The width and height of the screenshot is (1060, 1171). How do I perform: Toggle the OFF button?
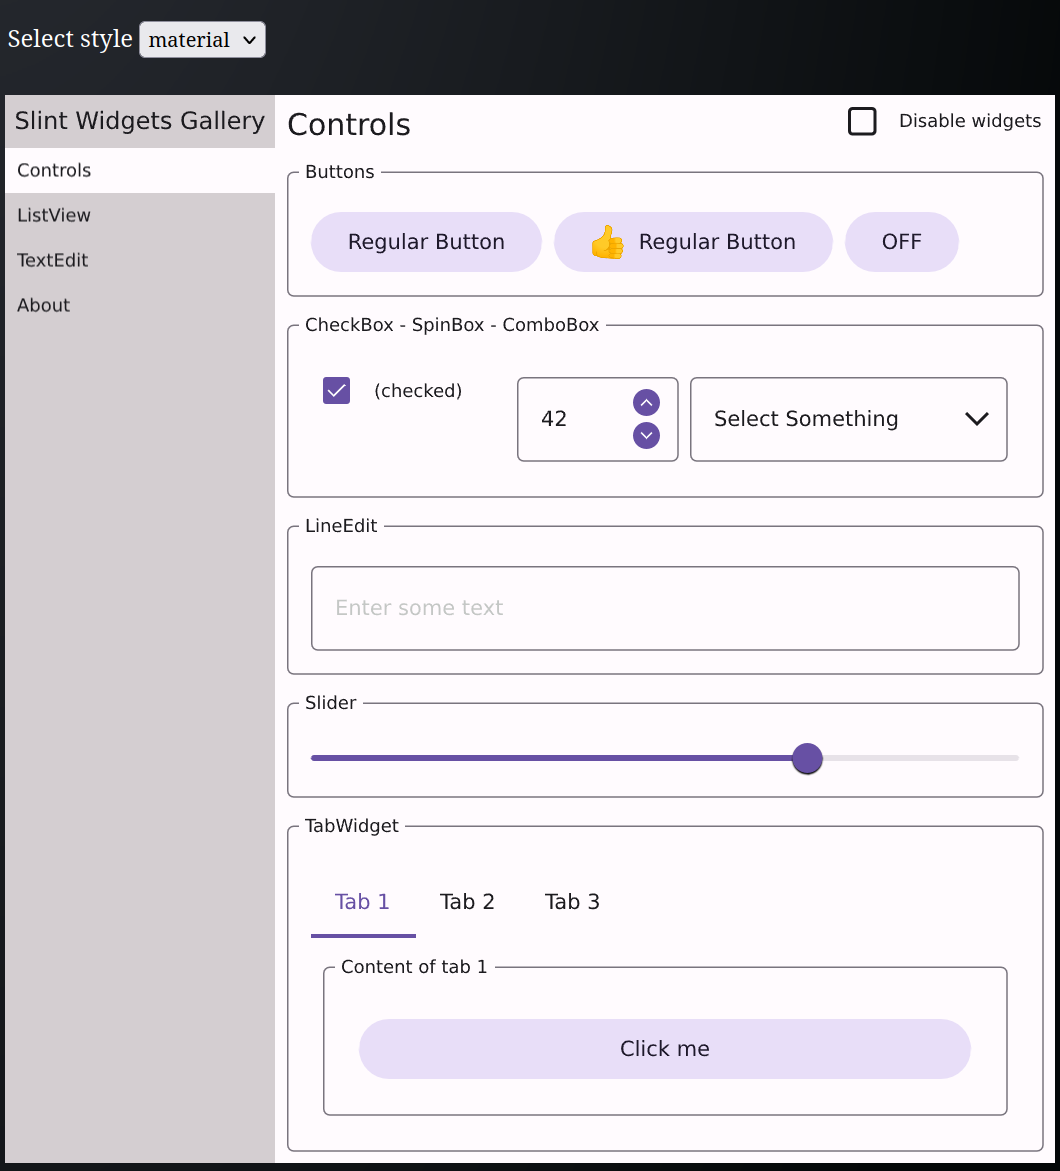[x=901, y=242]
